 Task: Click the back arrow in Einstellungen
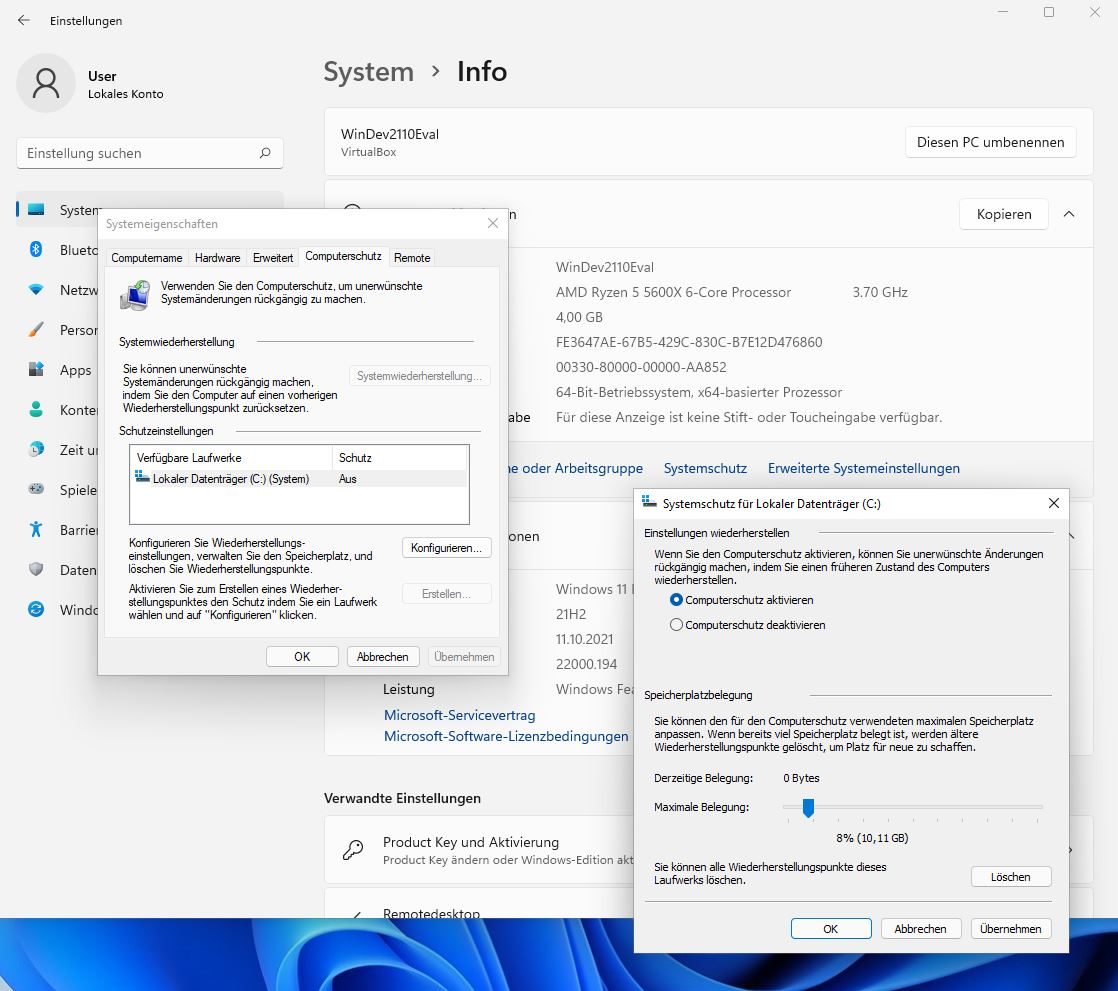click(x=24, y=20)
